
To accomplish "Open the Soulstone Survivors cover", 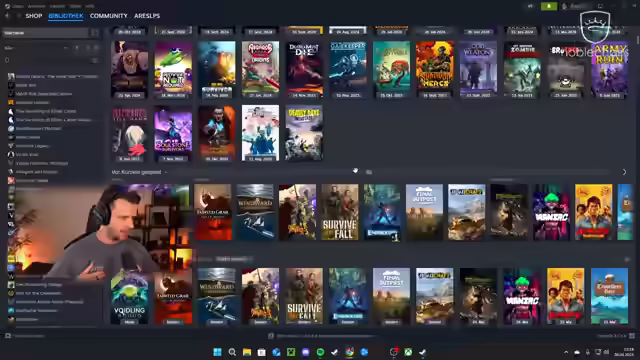I will pyautogui.click(x=173, y=133).
